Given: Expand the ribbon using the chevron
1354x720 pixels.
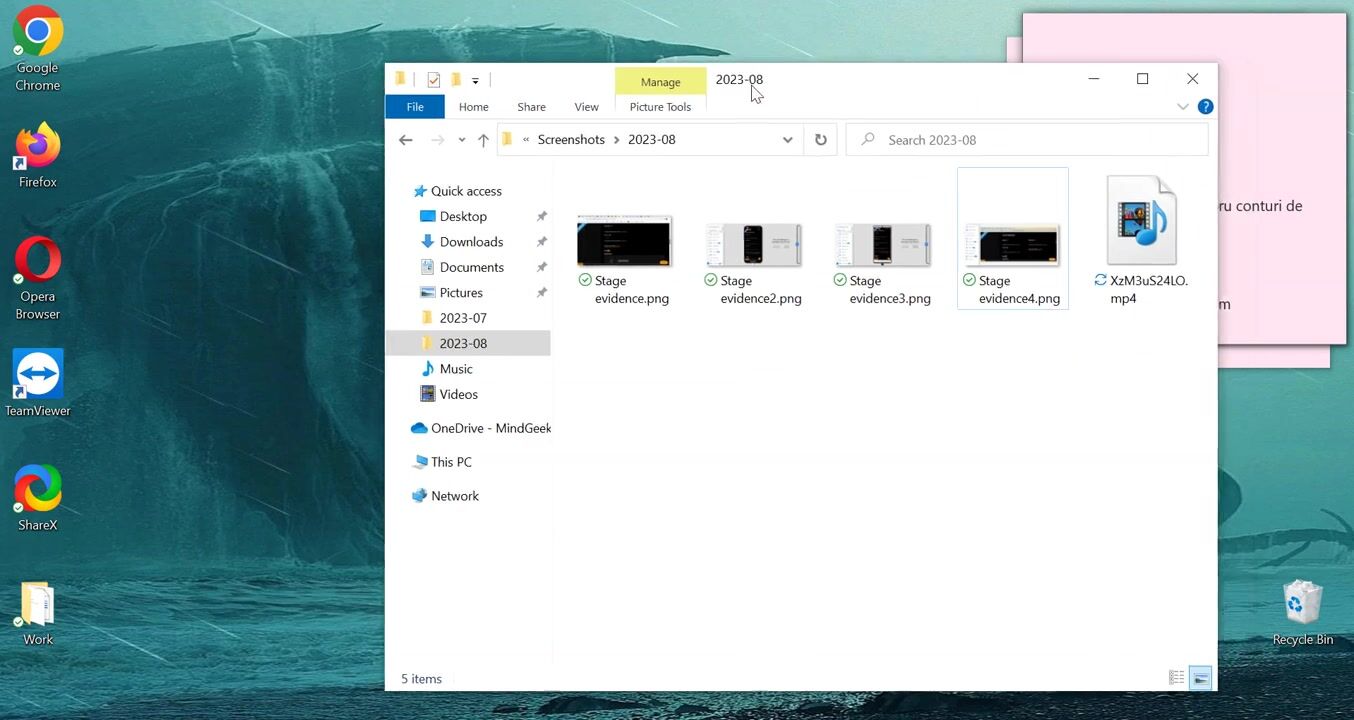Looking at the screenshot, I should tap(1183, 107).
